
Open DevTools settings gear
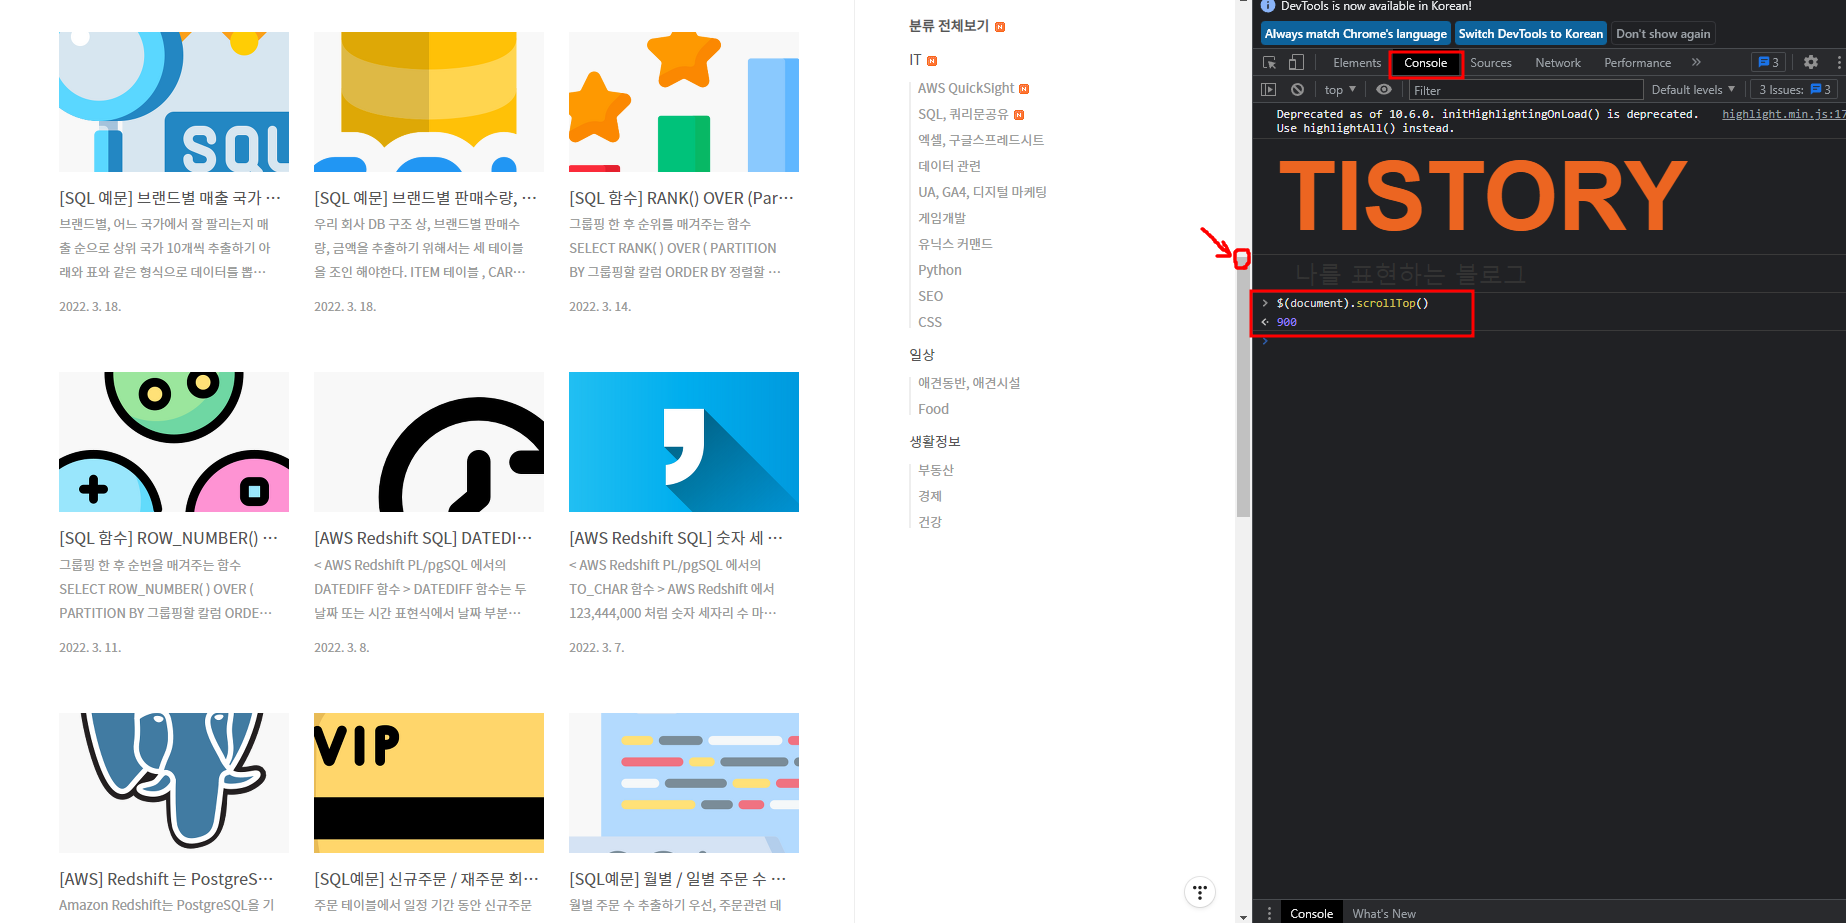(1811, 62)
